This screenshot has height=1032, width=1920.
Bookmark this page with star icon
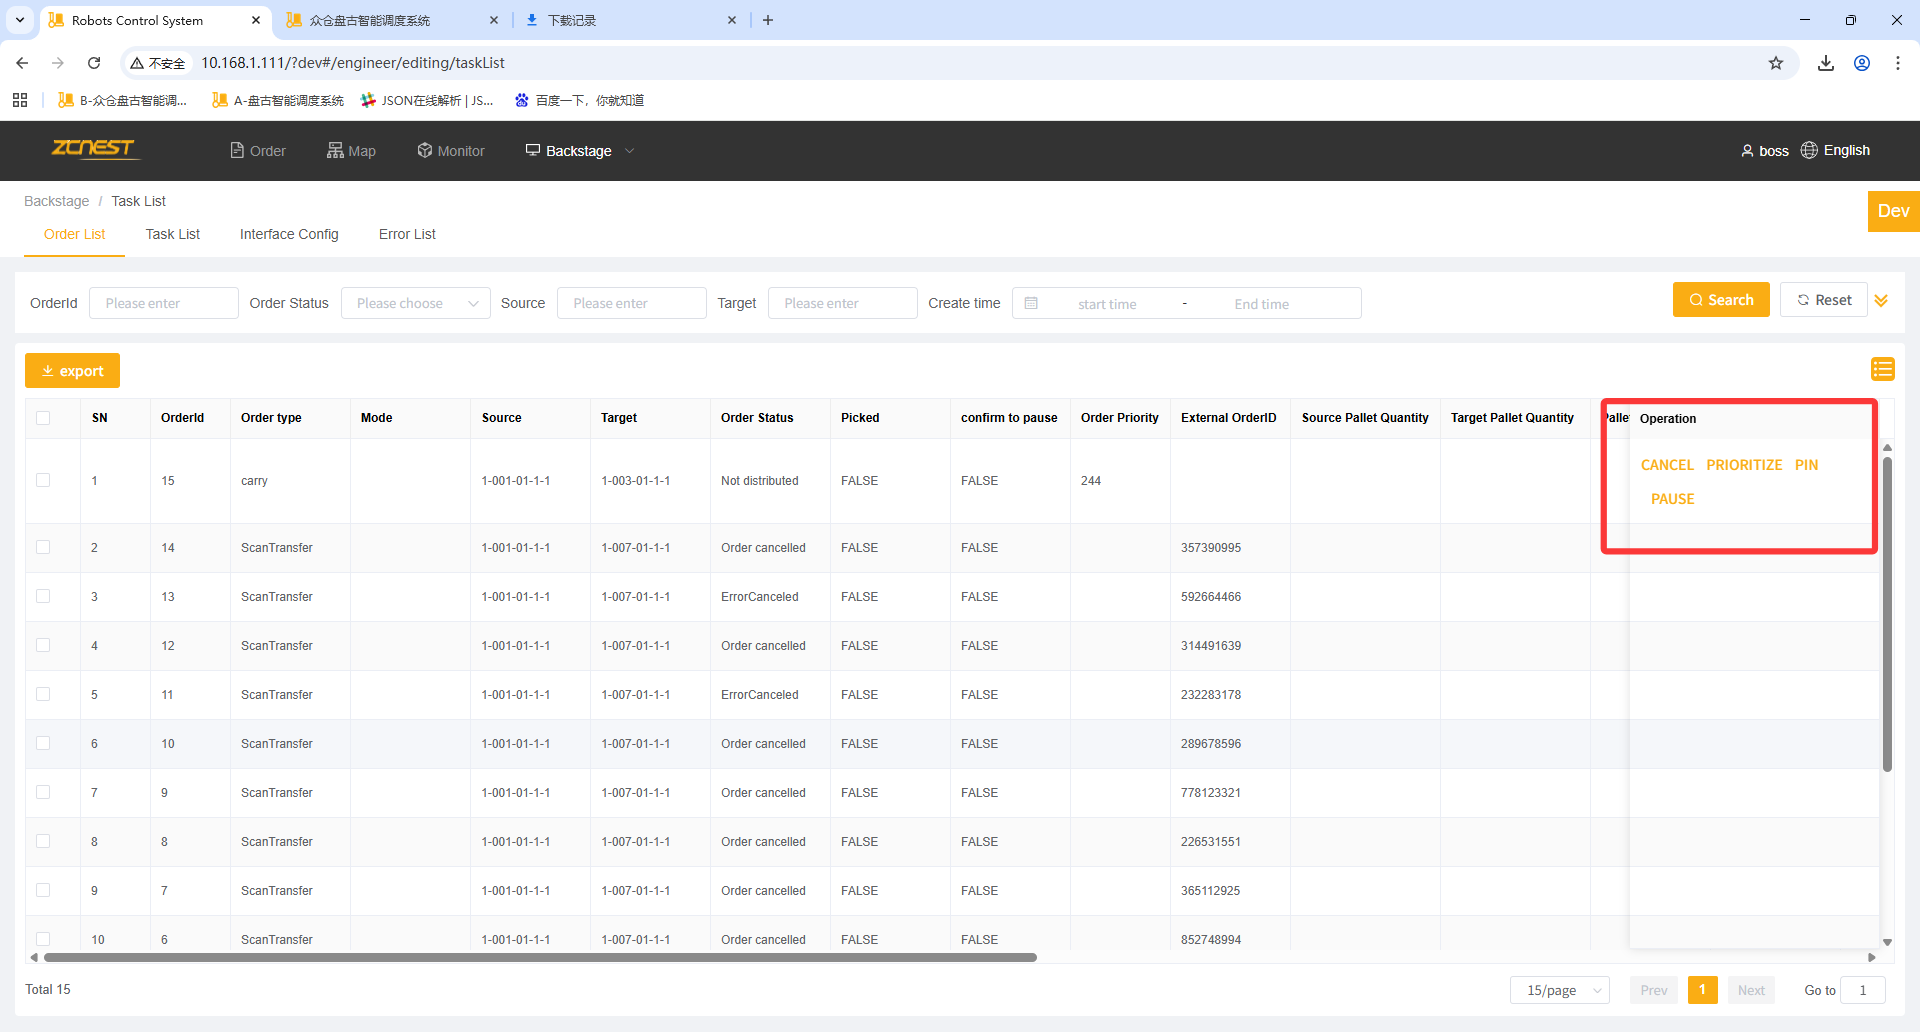(x=1776, y=63)
